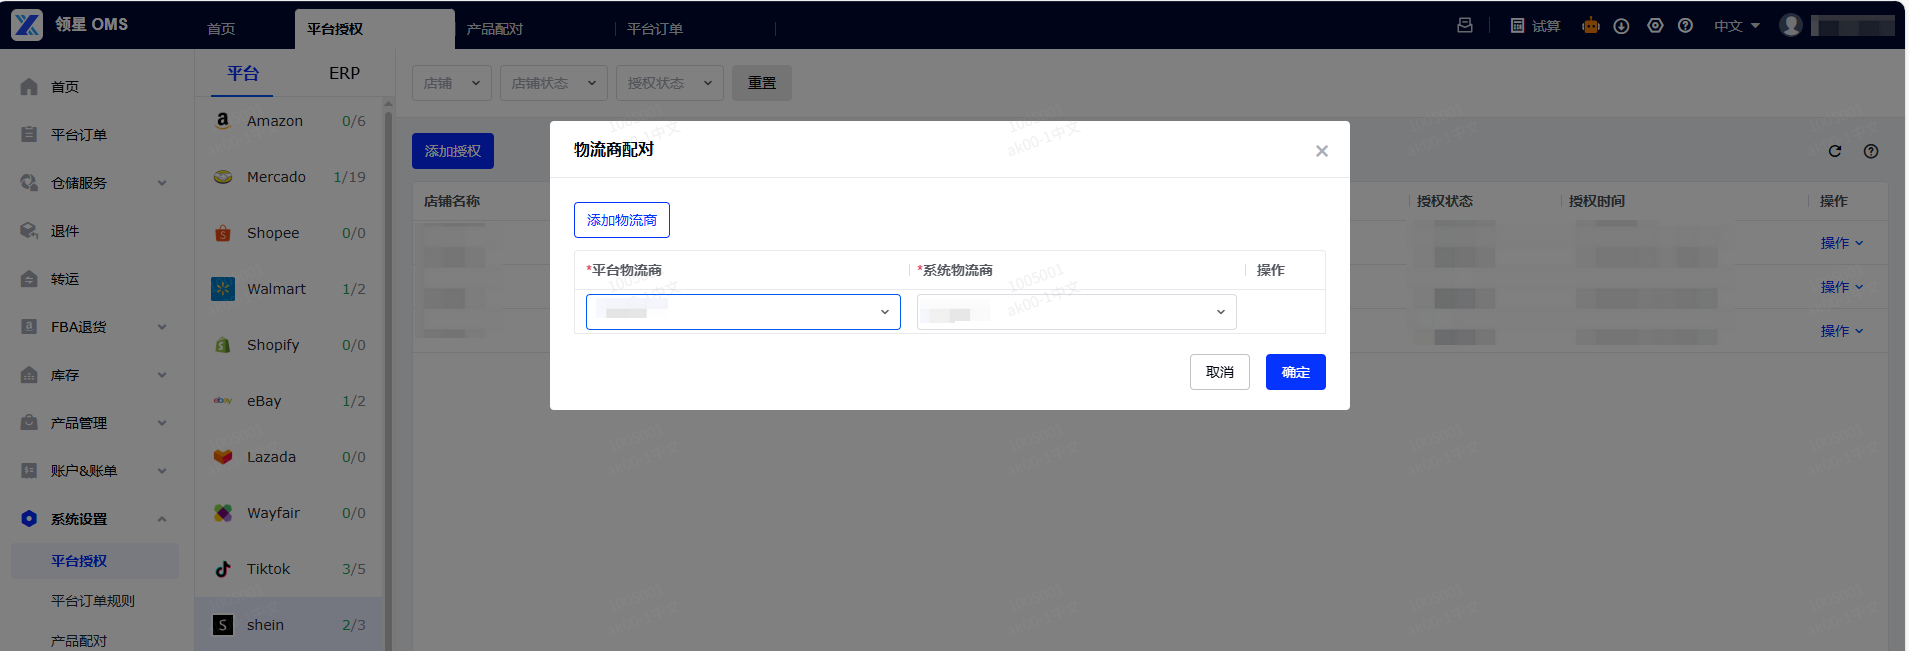The width and height of the screenshot is (1909, 651).
Task: Click the 退件 sidebar icon
Action: [x=29, y=231]
